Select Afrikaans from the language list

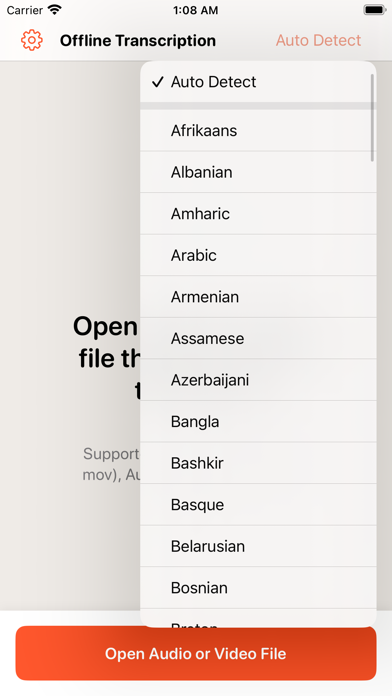[x=258, y=130]
